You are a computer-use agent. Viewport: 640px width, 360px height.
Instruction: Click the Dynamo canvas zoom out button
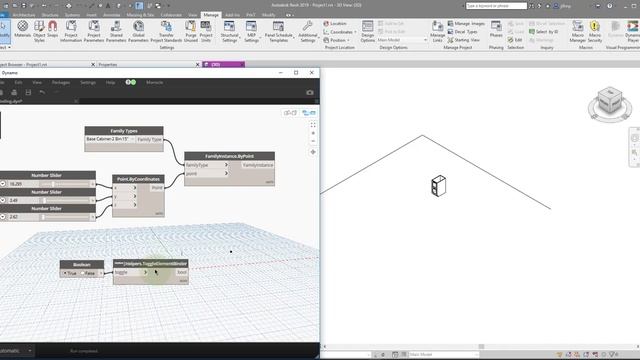click(x=313, y=141)
